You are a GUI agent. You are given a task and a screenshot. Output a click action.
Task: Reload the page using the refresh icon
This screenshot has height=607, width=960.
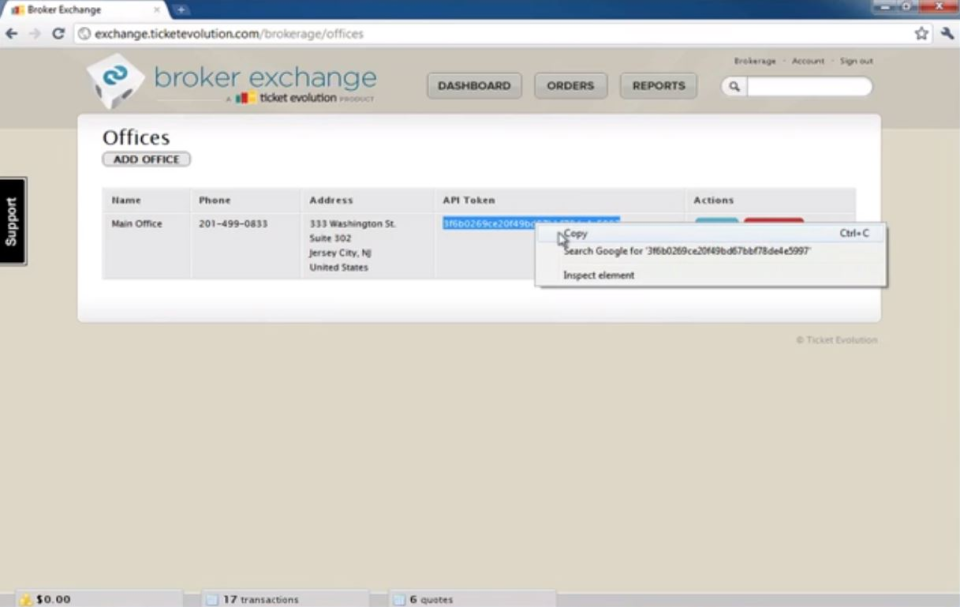[x=58, y=33]
